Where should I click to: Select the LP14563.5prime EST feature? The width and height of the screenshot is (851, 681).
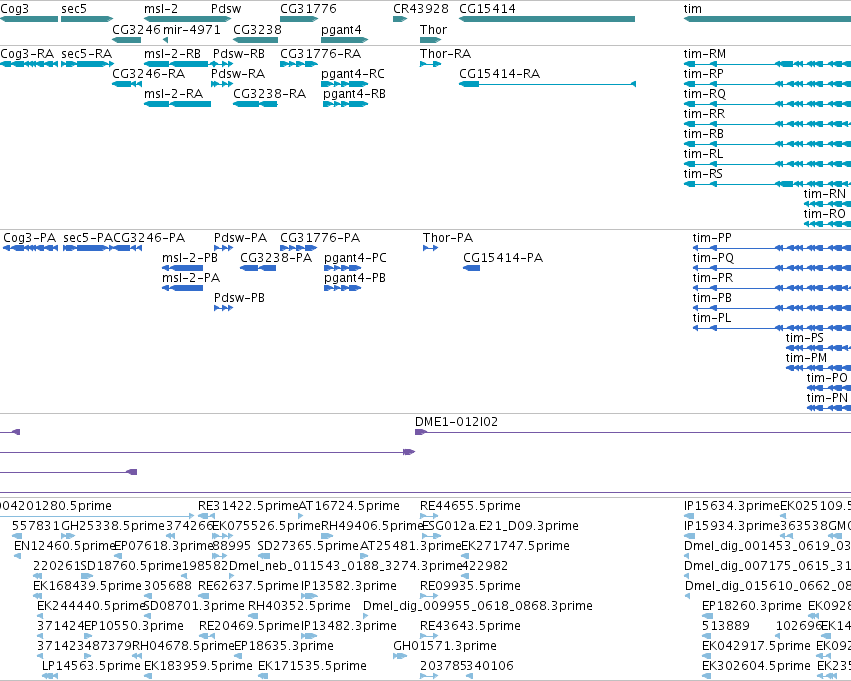(50, 676)
